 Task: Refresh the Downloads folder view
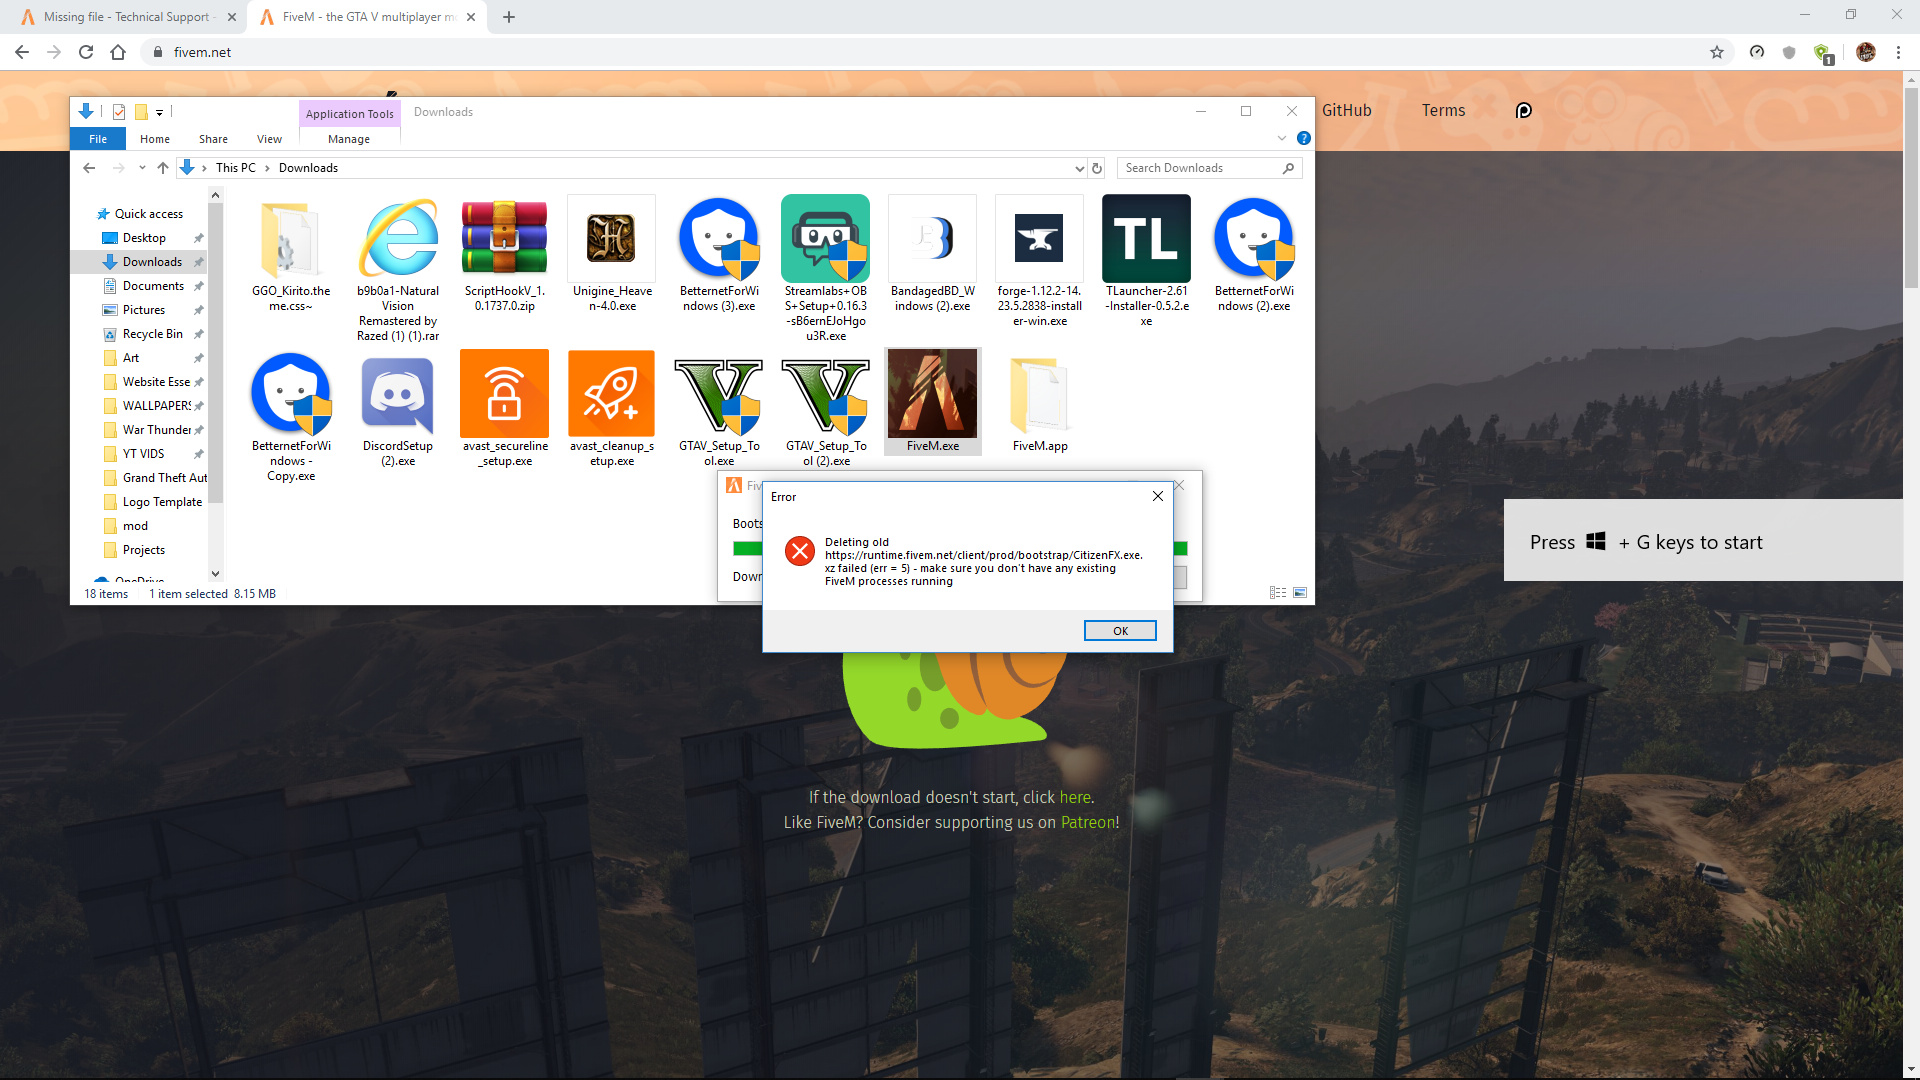point(1097,168)
